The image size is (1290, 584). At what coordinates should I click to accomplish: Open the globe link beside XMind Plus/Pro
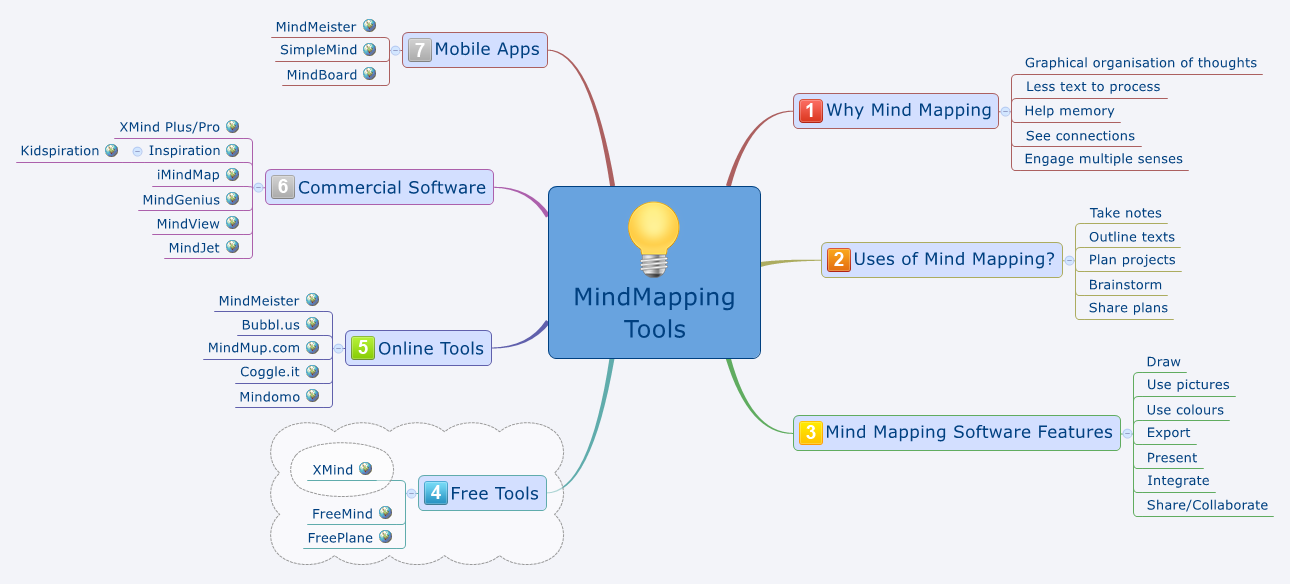(232, 127)
